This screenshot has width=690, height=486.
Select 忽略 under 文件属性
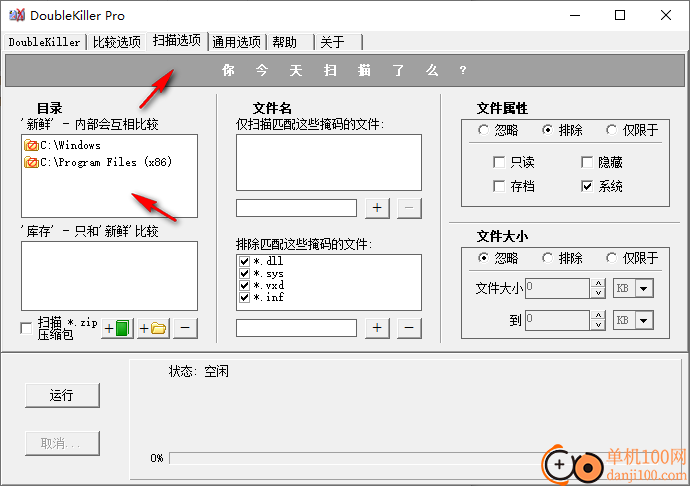click(483, 130)
